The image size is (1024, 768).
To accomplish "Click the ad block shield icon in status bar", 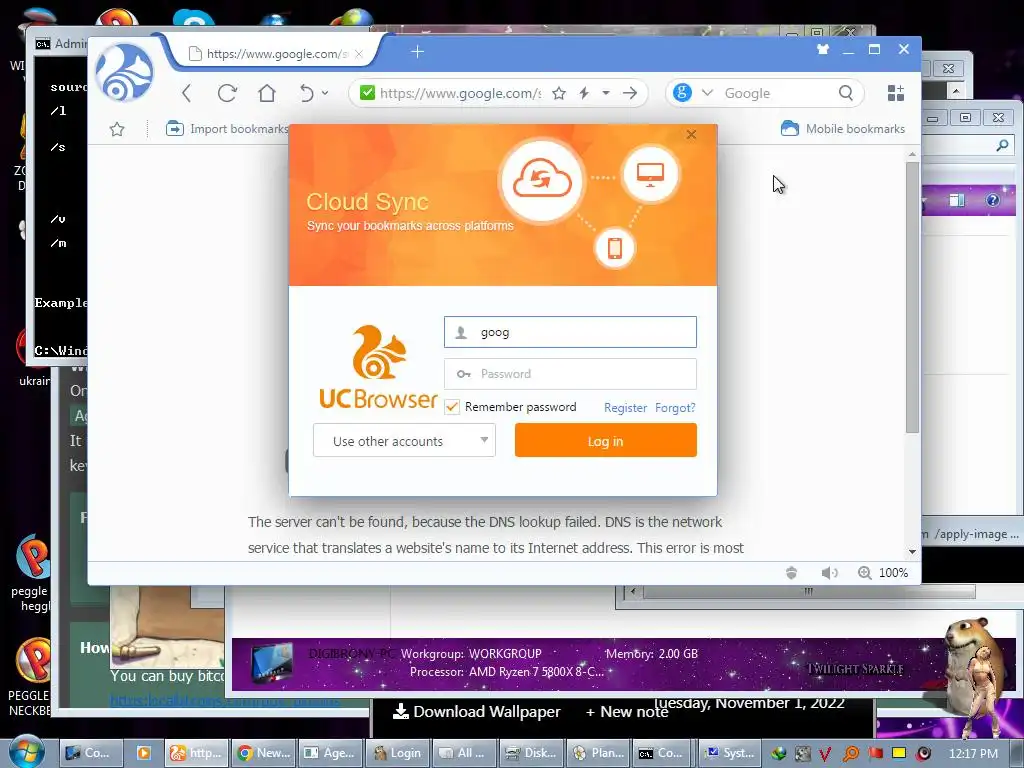I will tap(792, 573).
